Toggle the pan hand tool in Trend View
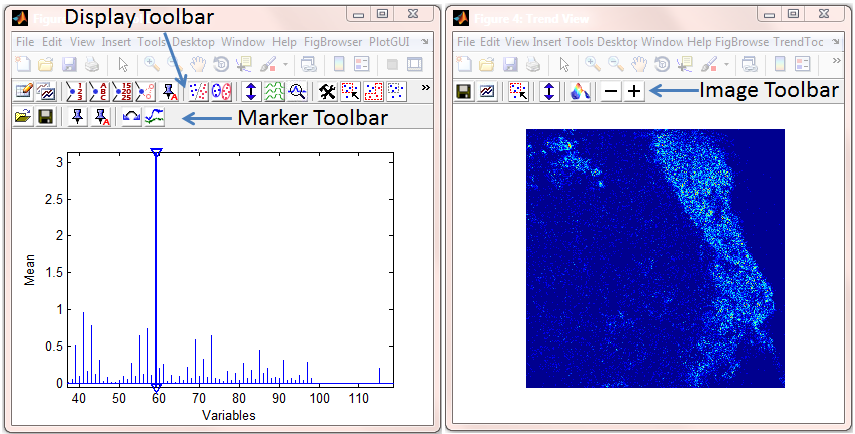 pos(640,63)
